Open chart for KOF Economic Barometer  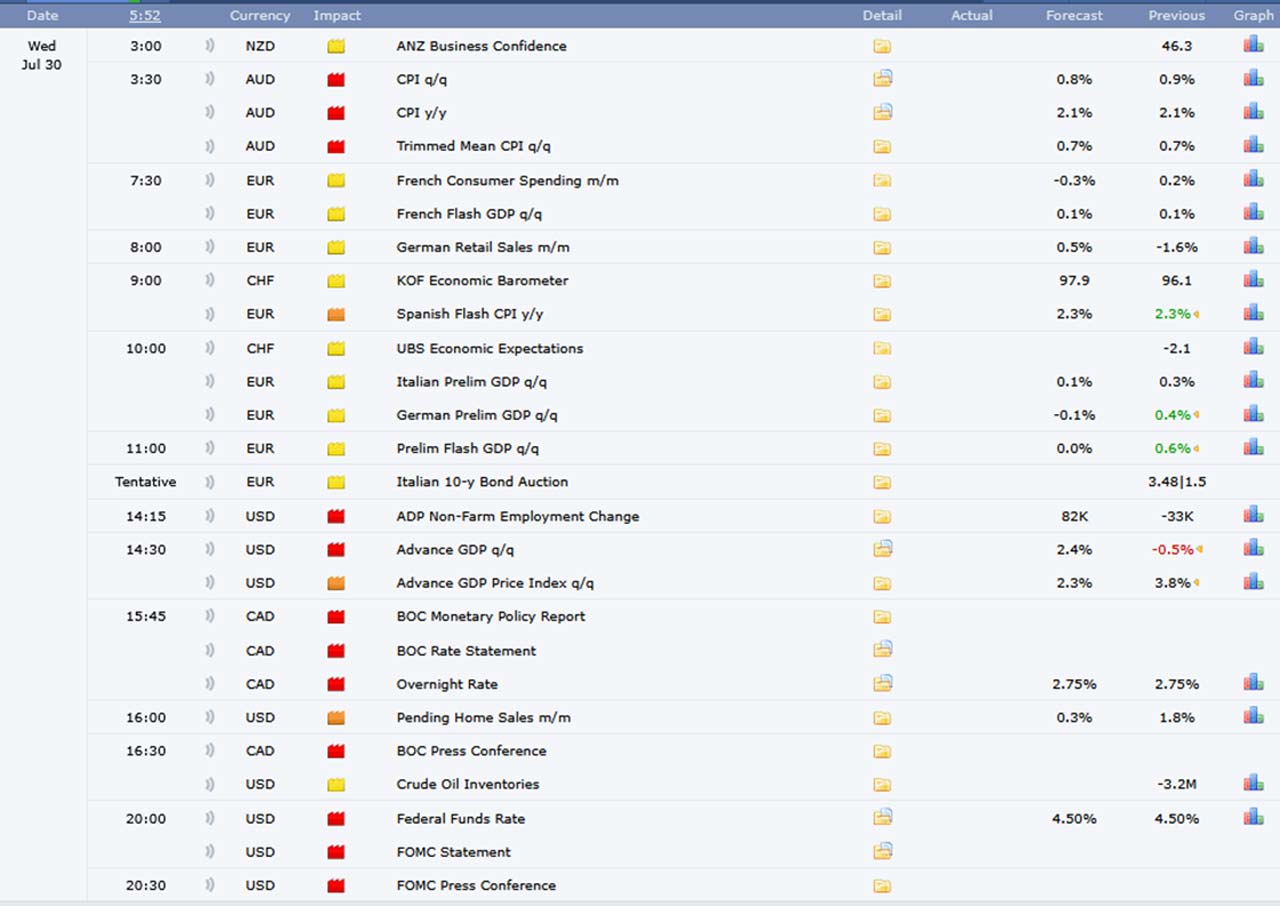click(1253, 279)
